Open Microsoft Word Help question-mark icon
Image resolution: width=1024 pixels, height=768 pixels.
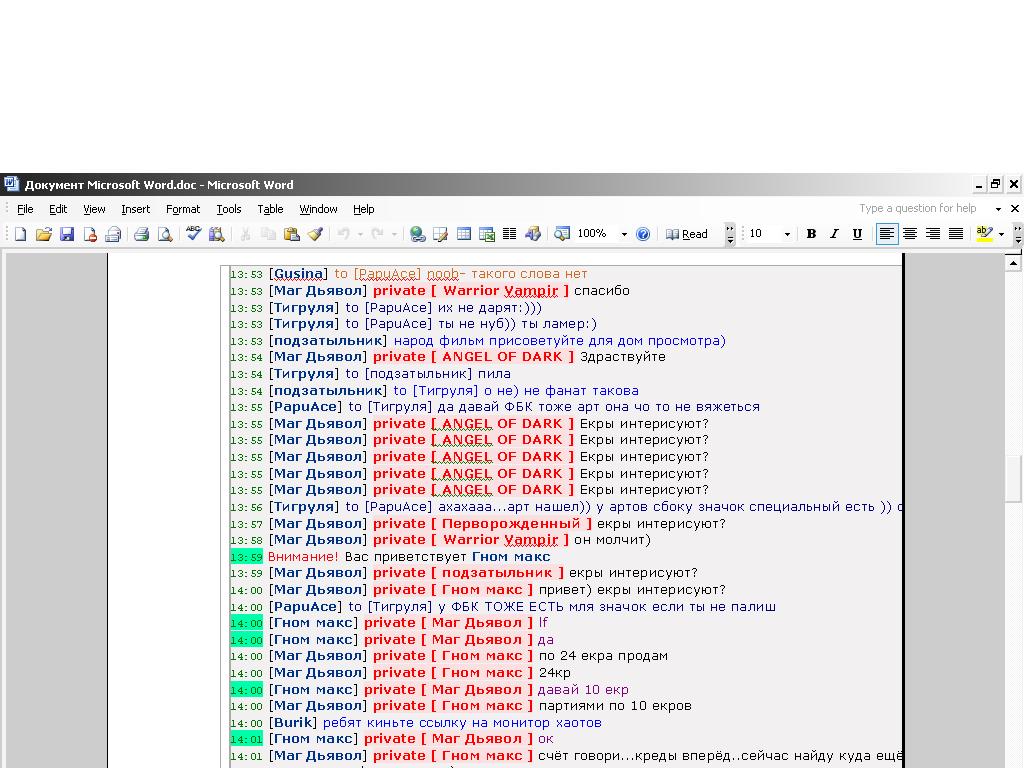click(x=643, y=234)
